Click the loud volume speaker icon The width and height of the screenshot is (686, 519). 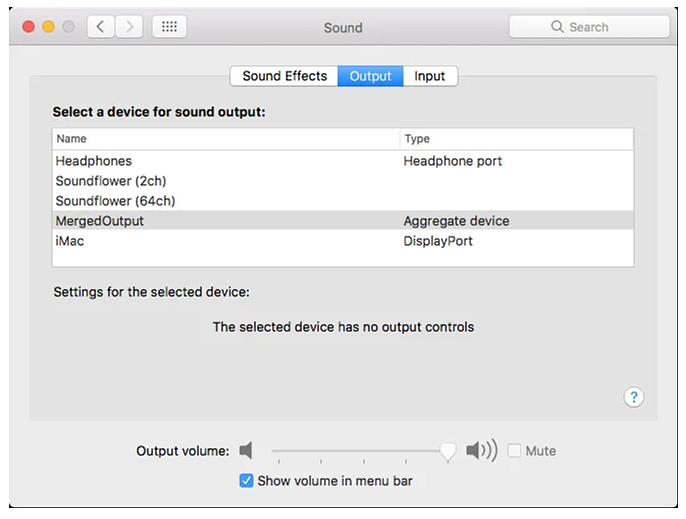tap(481, 451)
